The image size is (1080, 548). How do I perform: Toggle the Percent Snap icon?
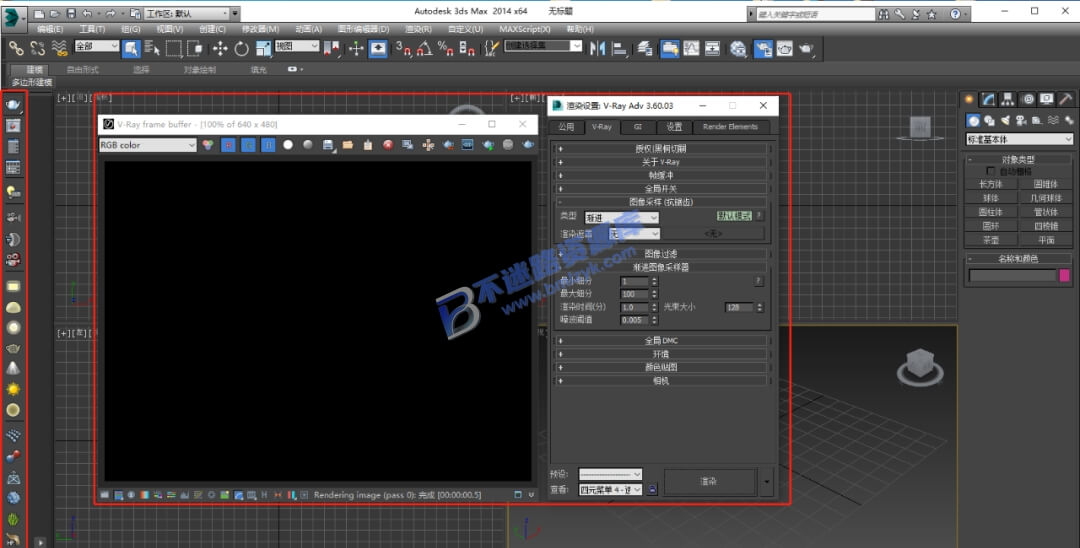446,48
